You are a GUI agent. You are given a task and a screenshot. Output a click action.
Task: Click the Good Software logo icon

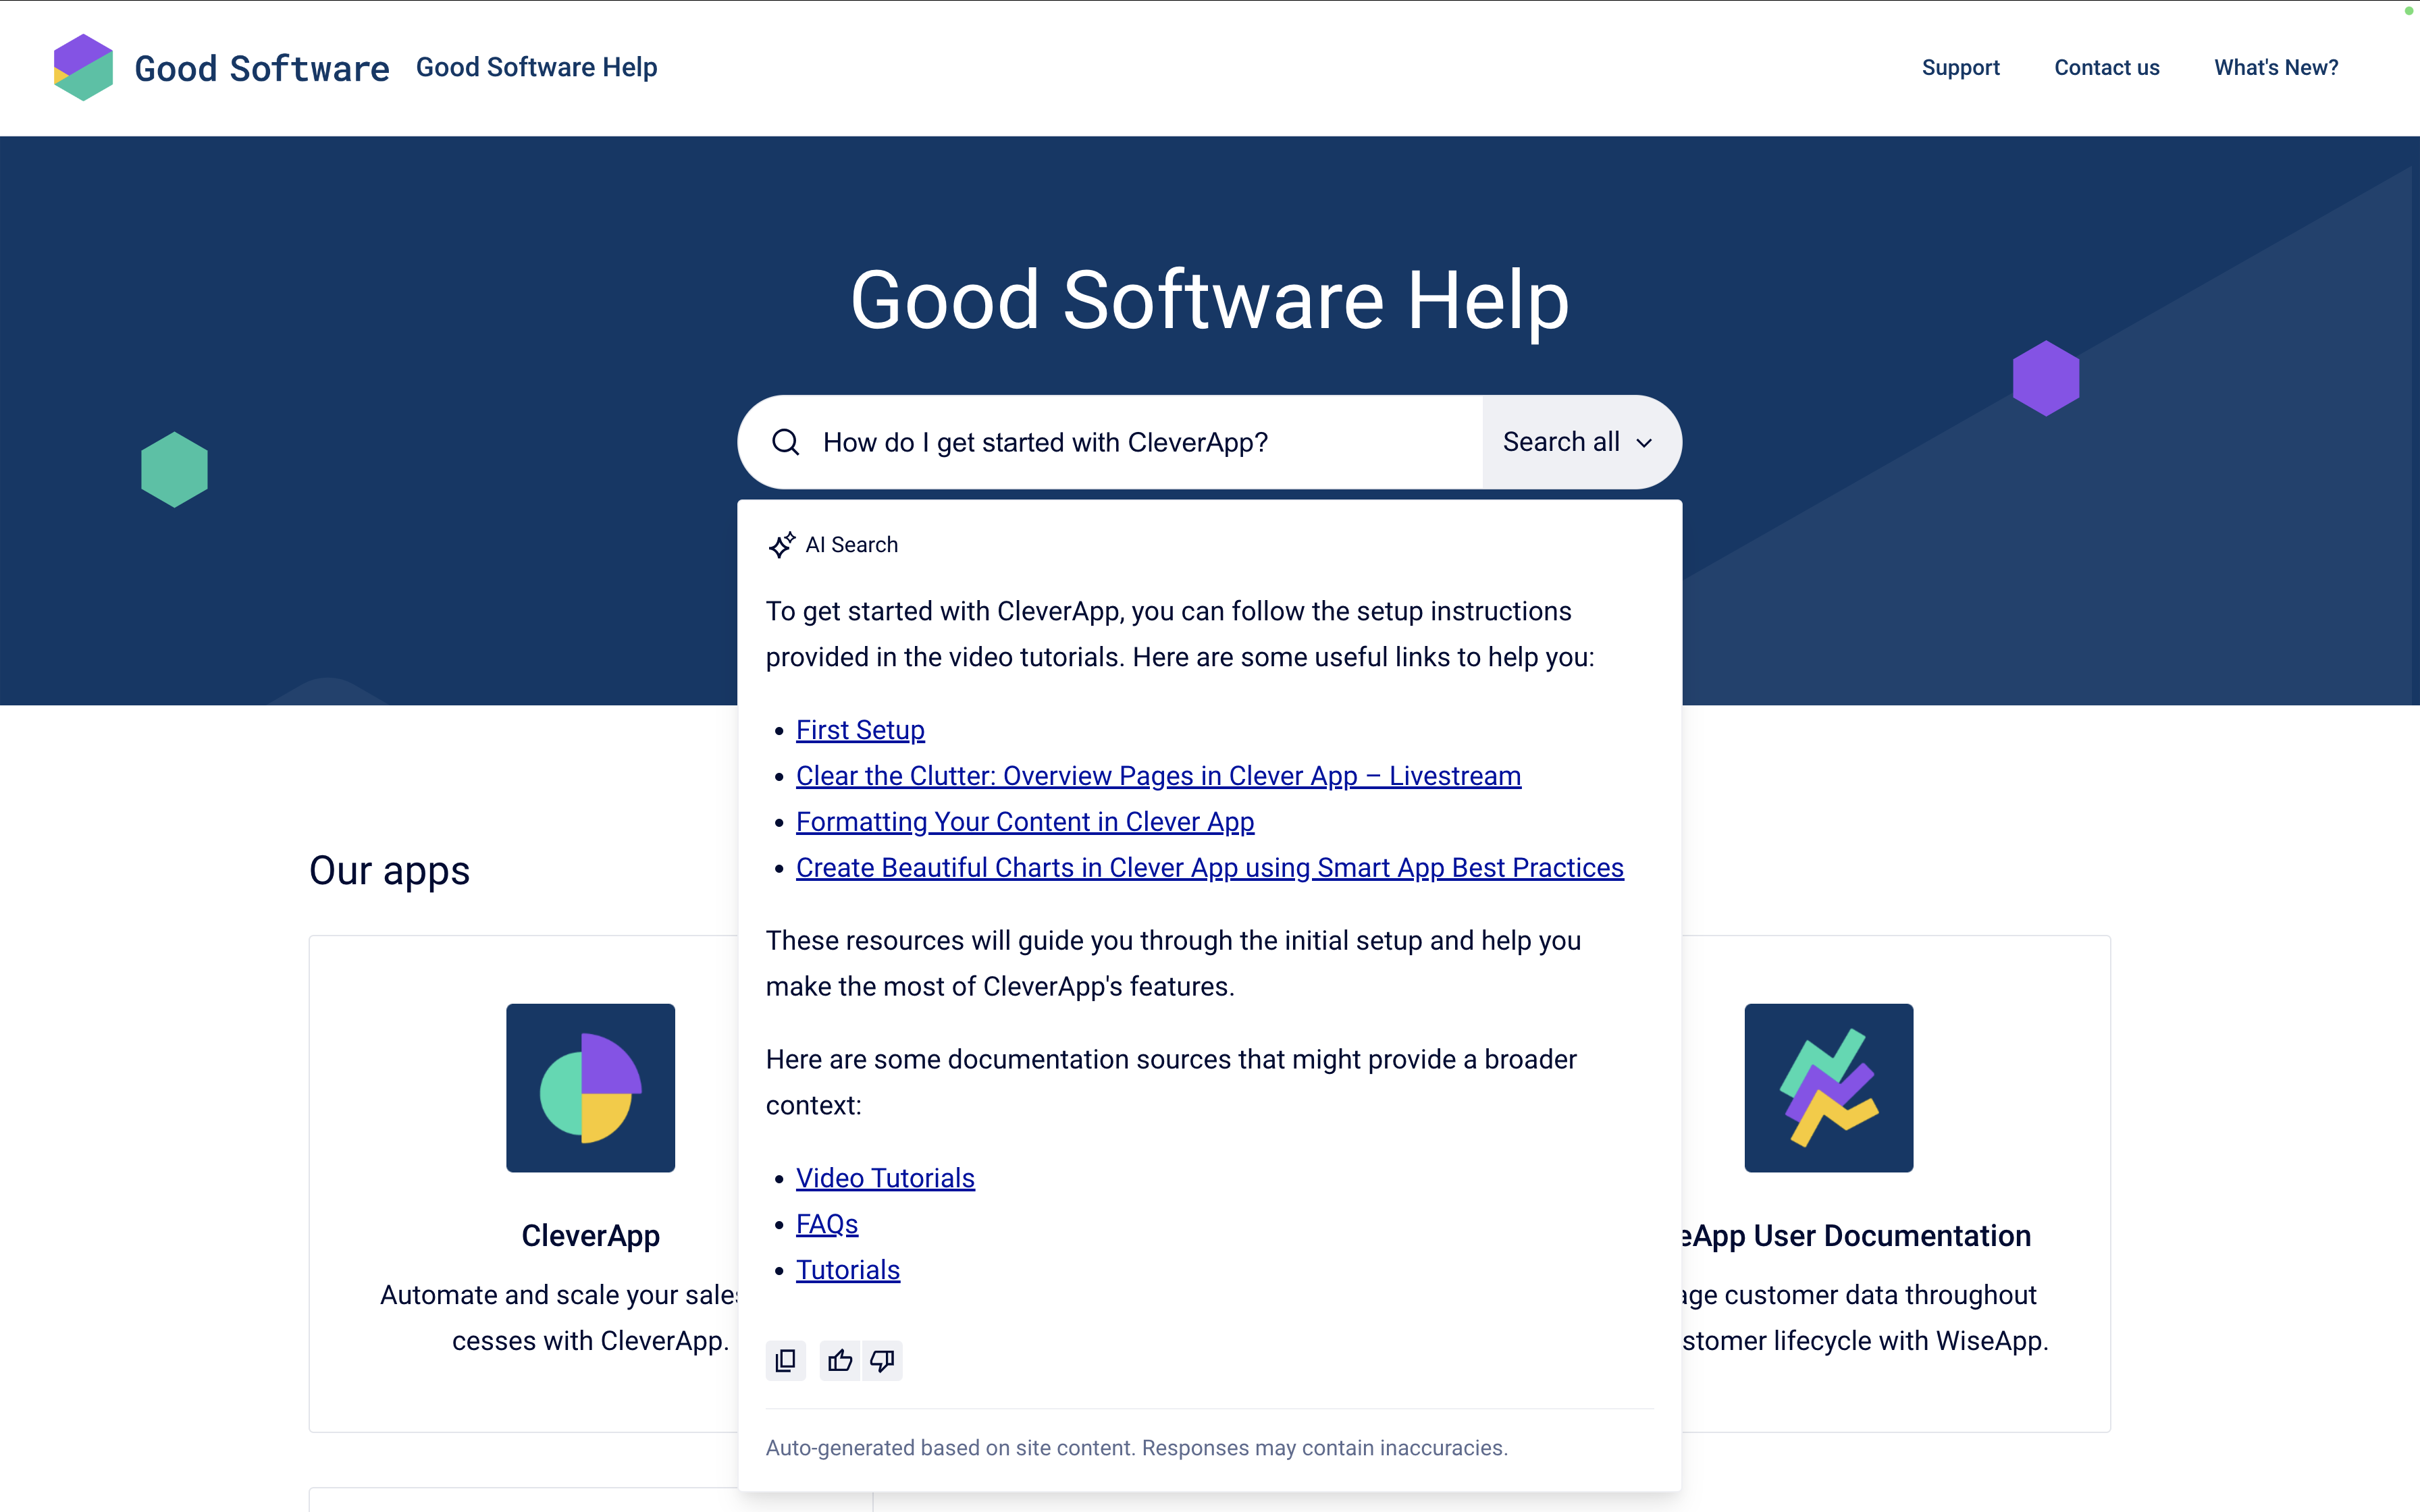click(80, 66)
